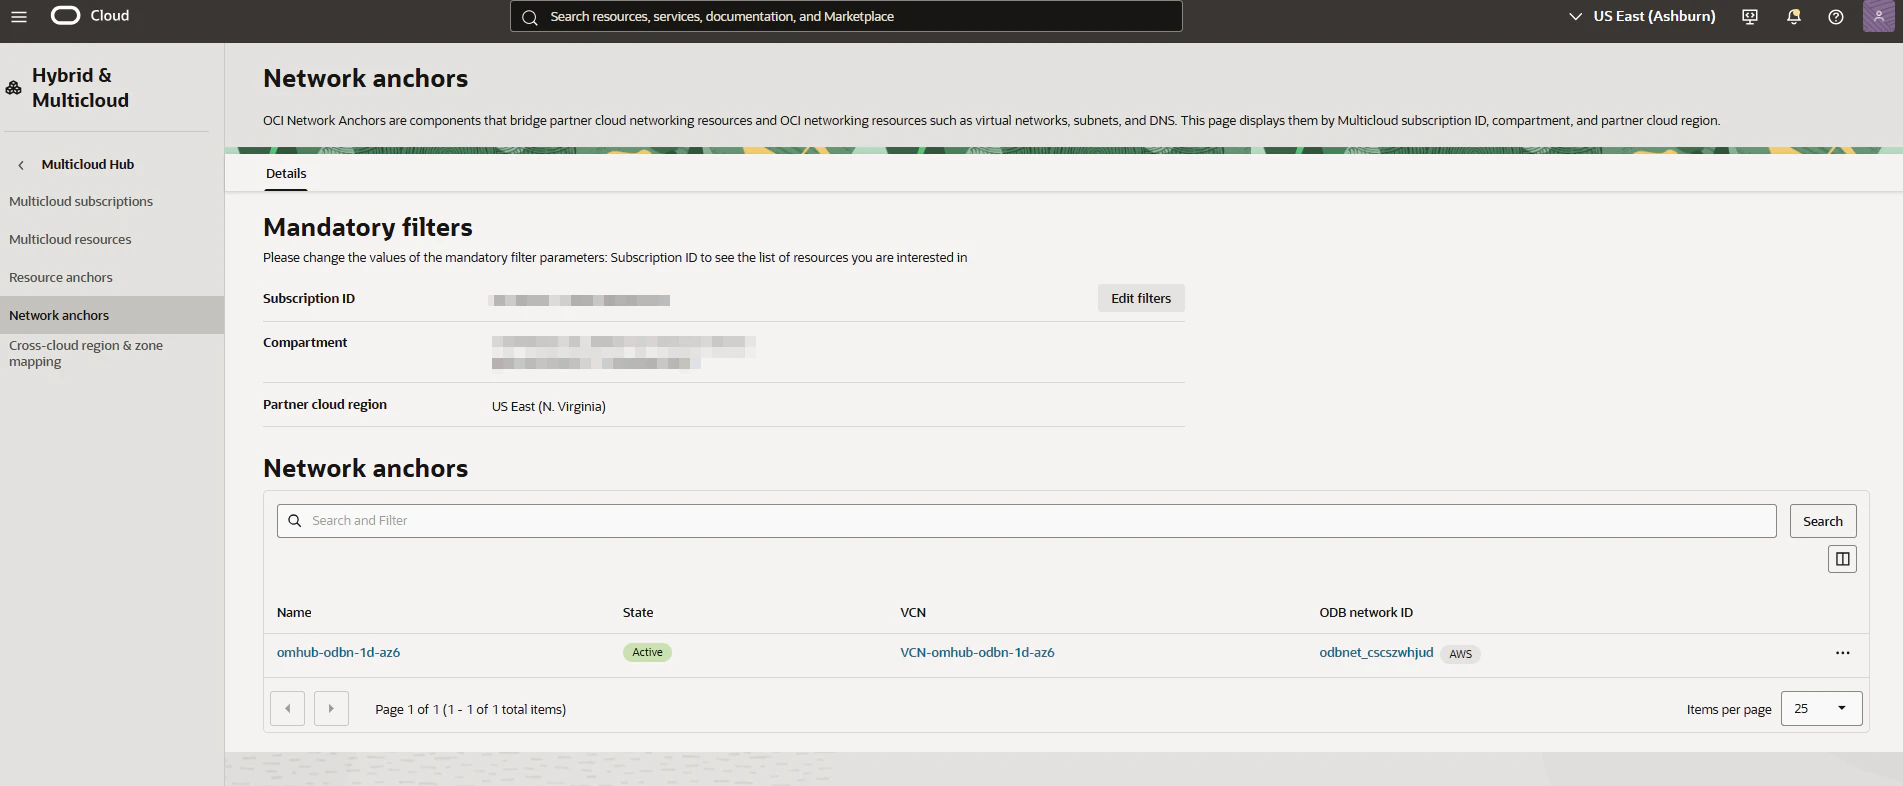Open the column visibility settings icon
Screen dimensions: 1903x786
click(1842, 559)
